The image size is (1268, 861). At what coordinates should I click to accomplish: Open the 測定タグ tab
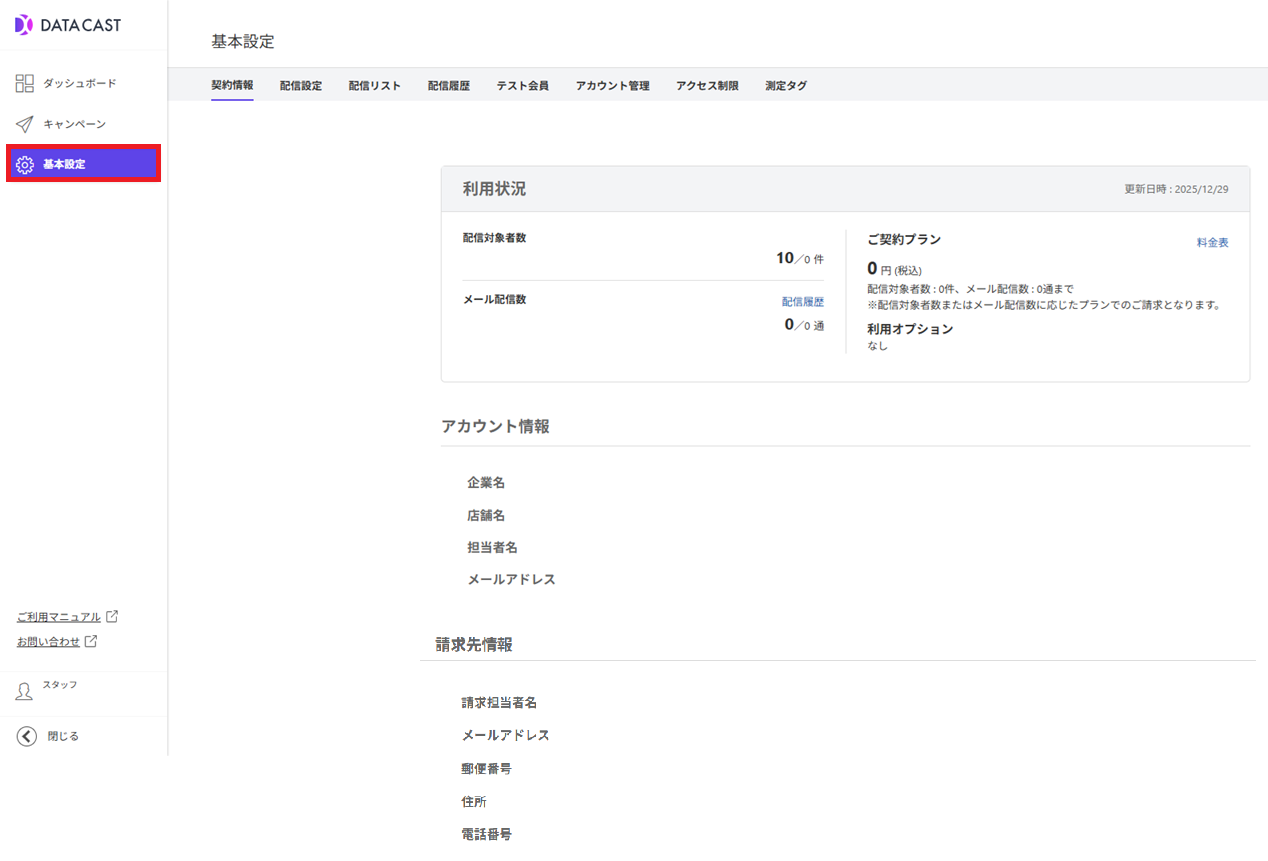[x=785, y=86]
